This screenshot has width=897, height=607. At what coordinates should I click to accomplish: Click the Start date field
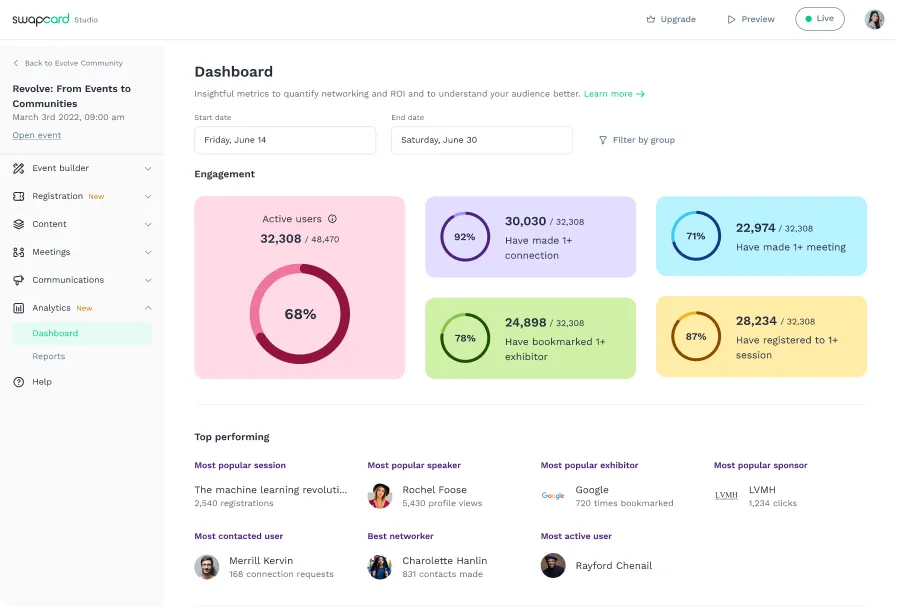284,140
